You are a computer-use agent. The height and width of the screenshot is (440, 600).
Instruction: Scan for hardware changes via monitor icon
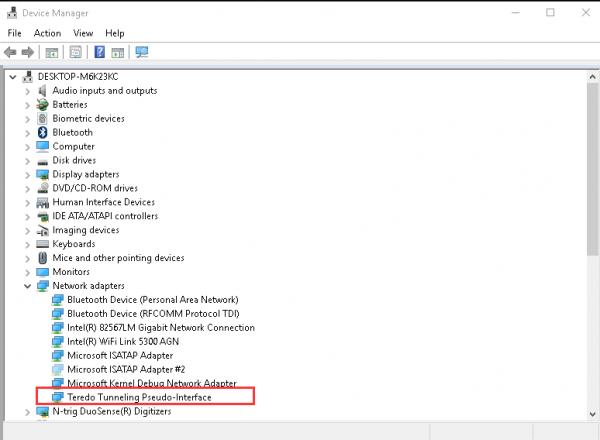142,52
